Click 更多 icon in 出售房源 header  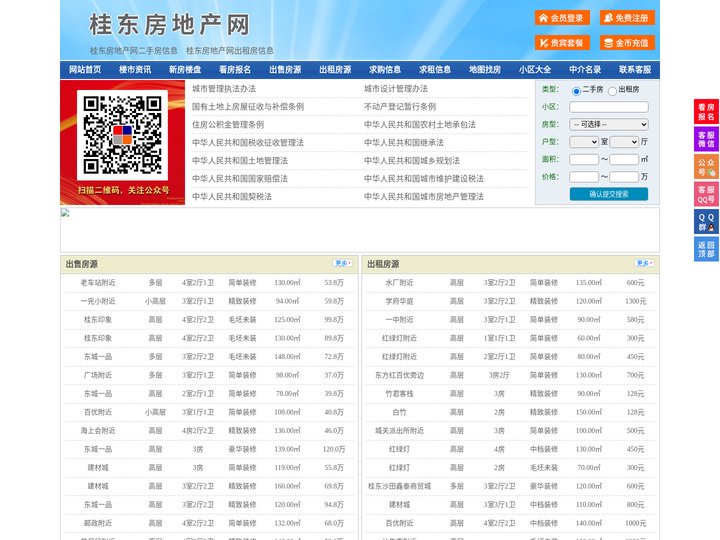pos(342,263)
